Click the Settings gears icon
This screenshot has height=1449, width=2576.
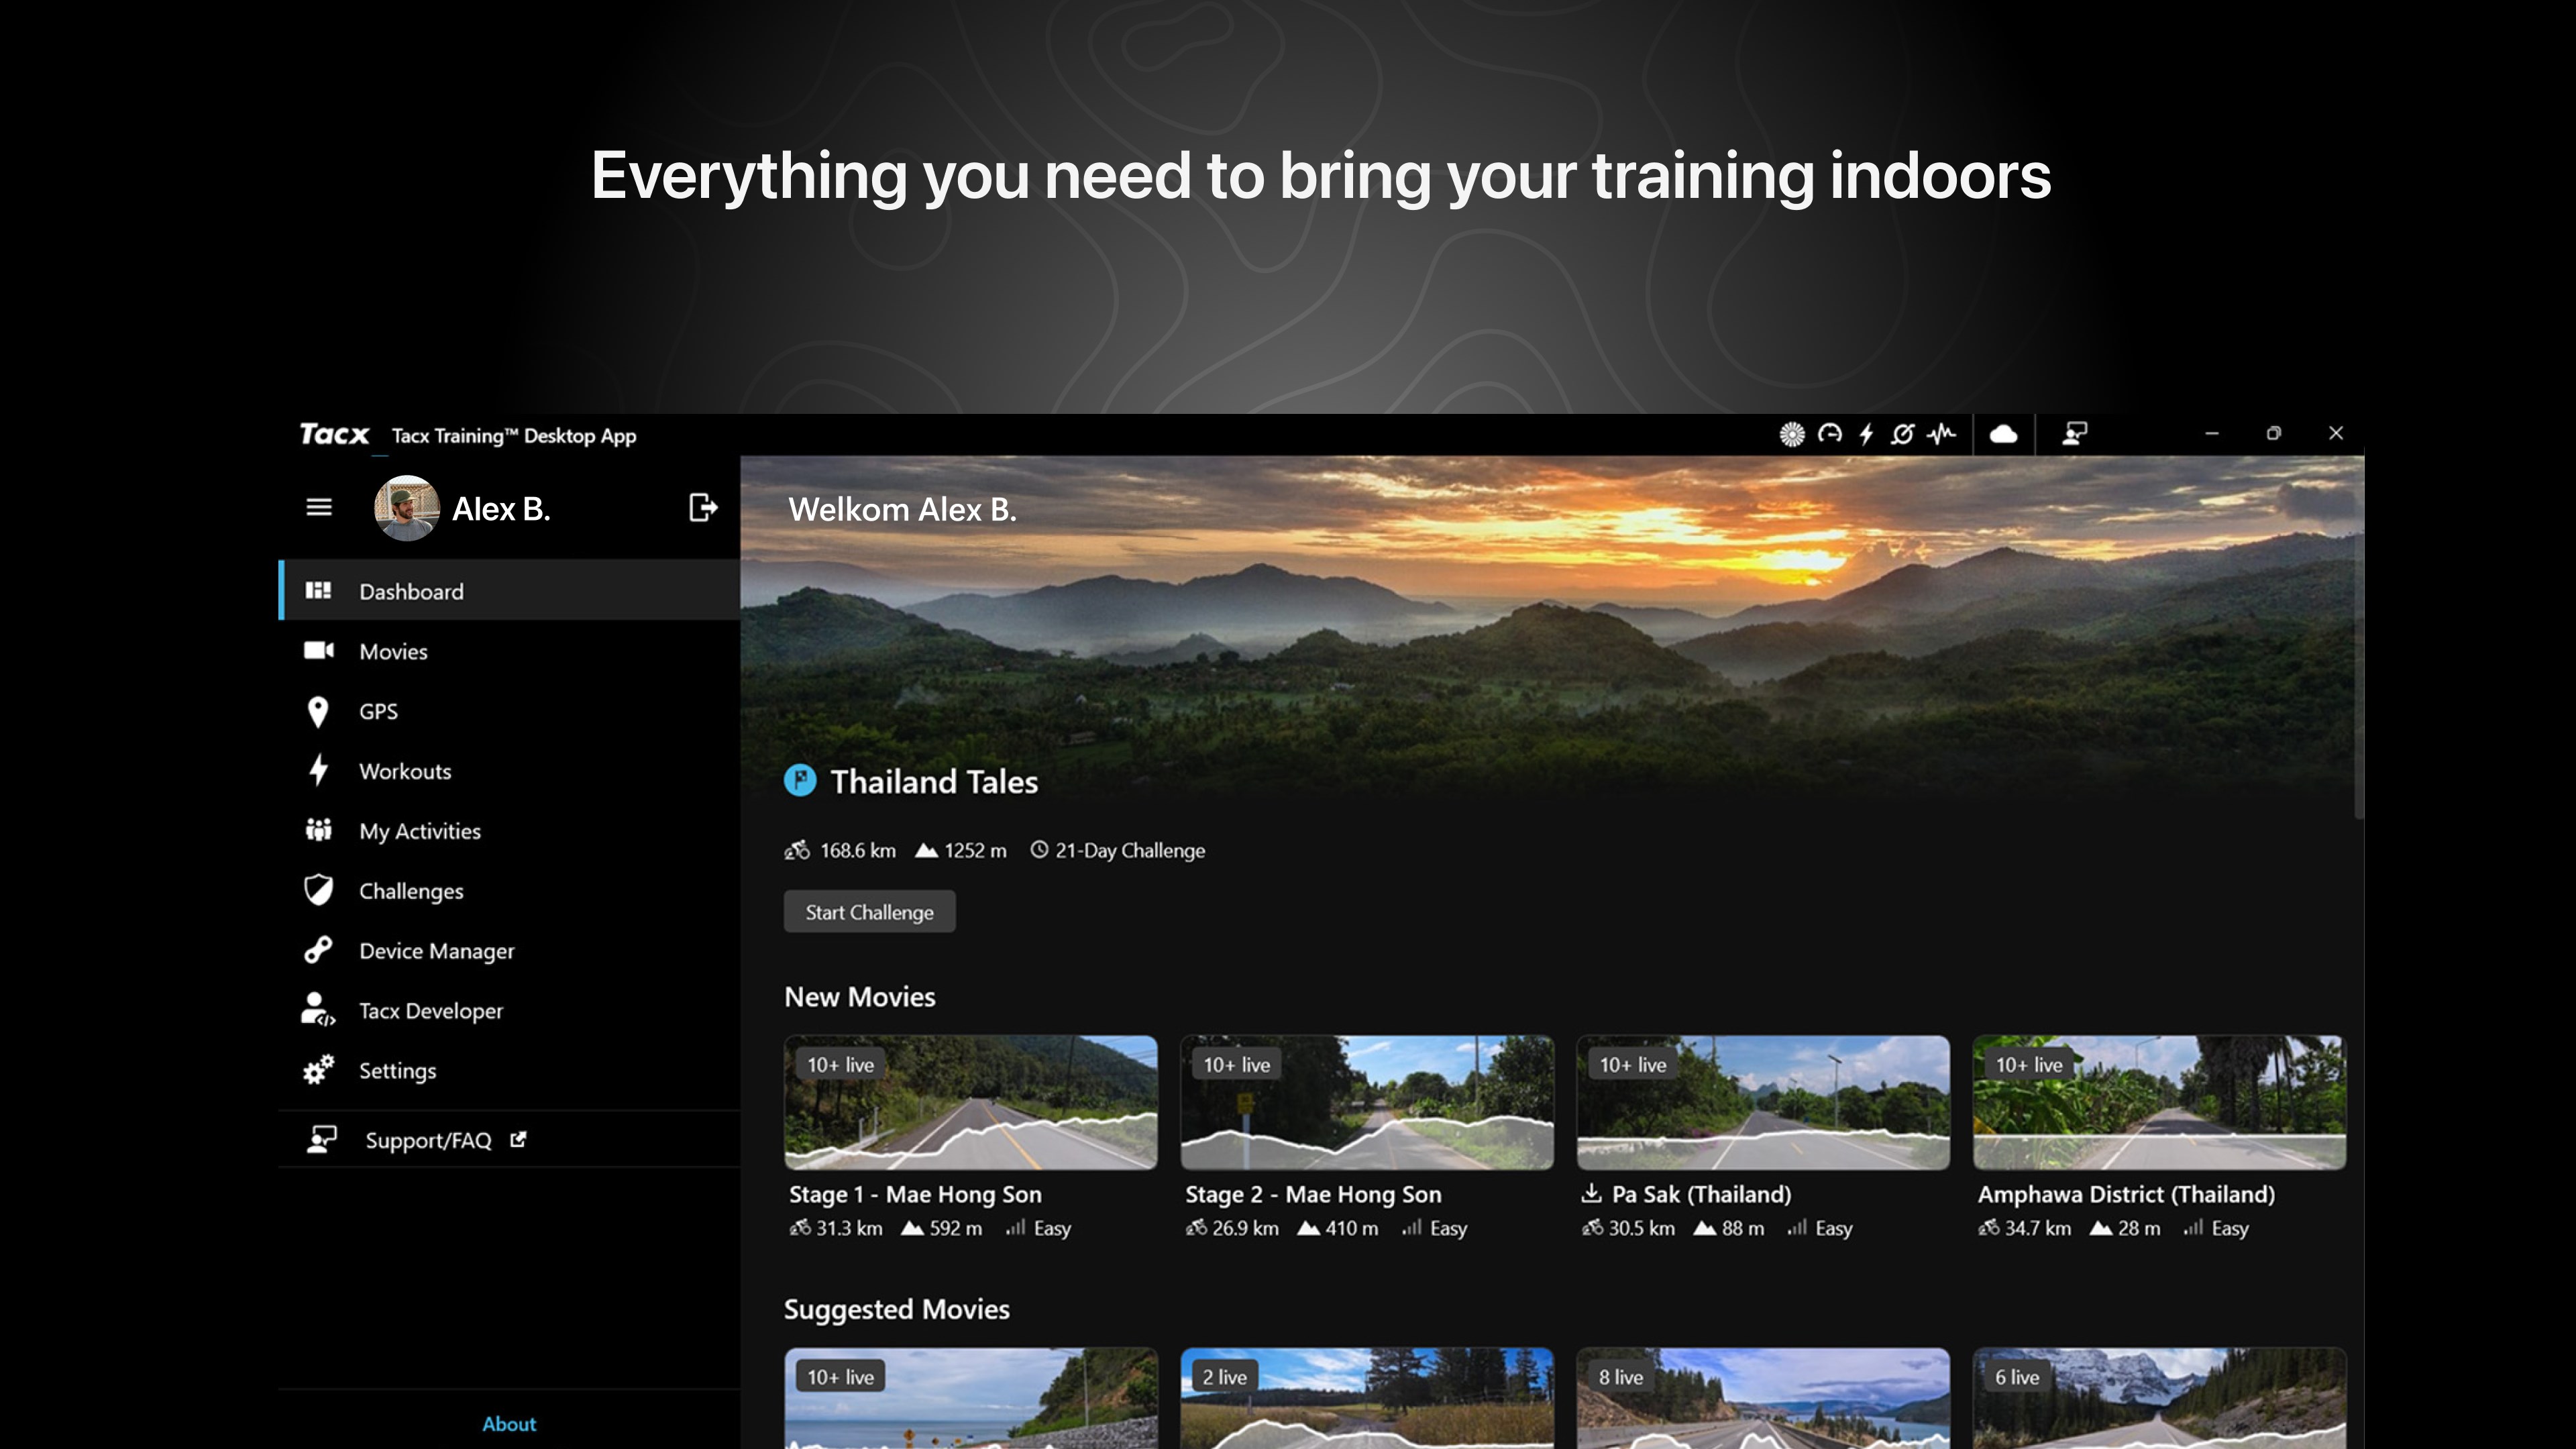(318, 1070)
